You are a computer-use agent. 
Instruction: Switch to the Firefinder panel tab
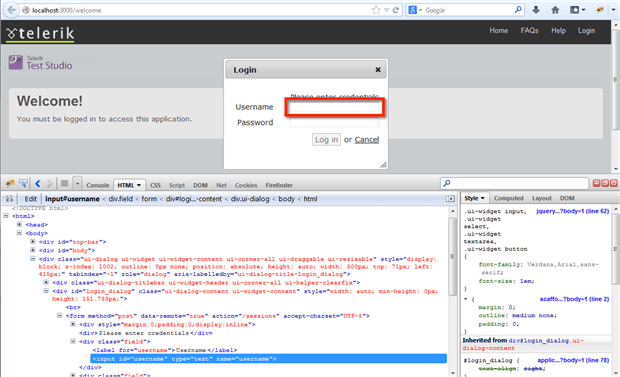[279, 185]
